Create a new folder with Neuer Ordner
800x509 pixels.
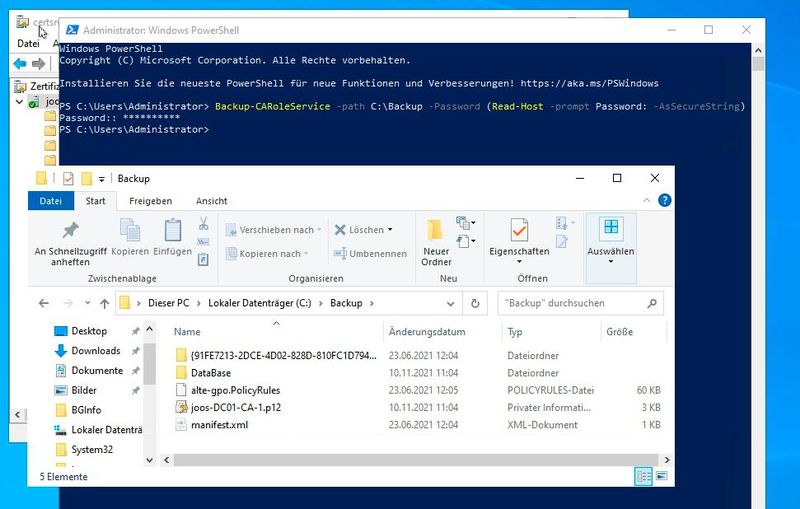pos(436,243)
